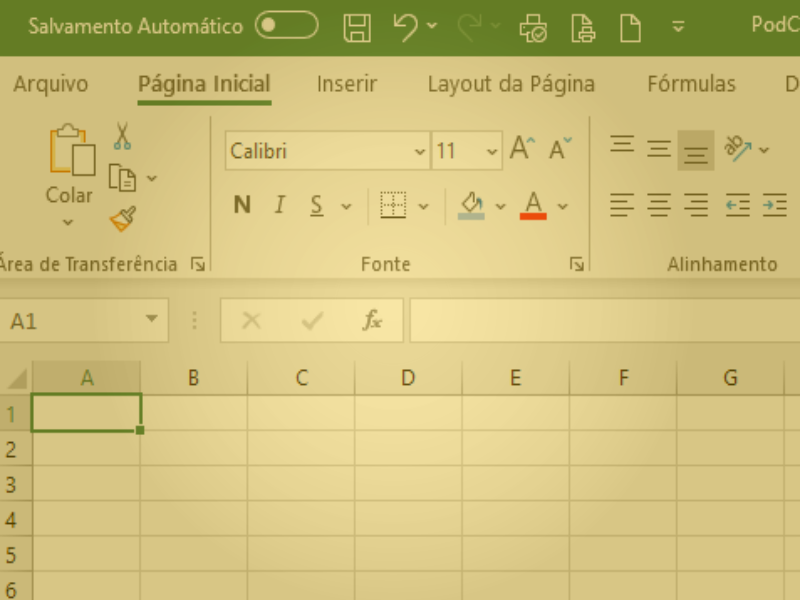
Task: Apply the red font color
Action: pyautogui.click(x=533, y=206)
